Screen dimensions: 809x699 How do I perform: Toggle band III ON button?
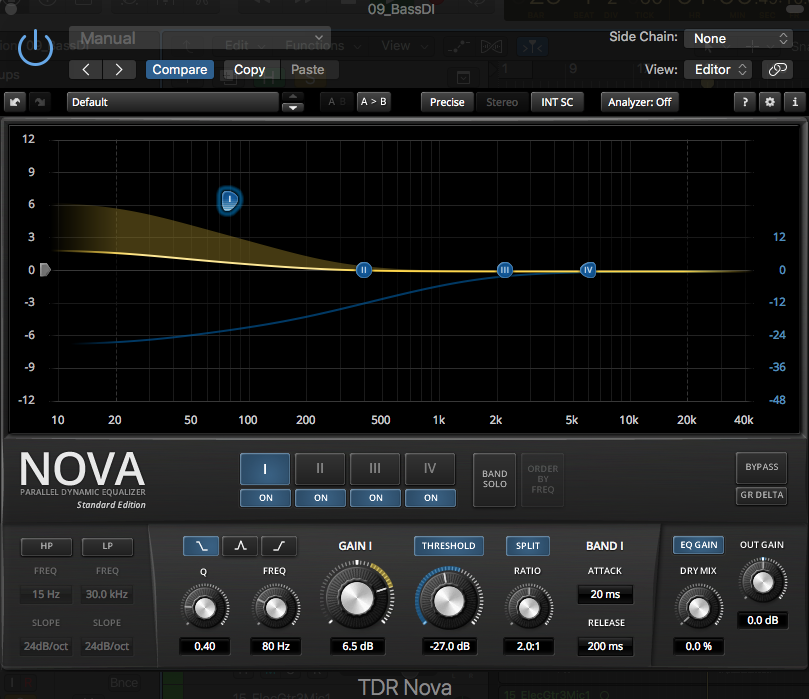pyautogui.click(x=376, y=498)
